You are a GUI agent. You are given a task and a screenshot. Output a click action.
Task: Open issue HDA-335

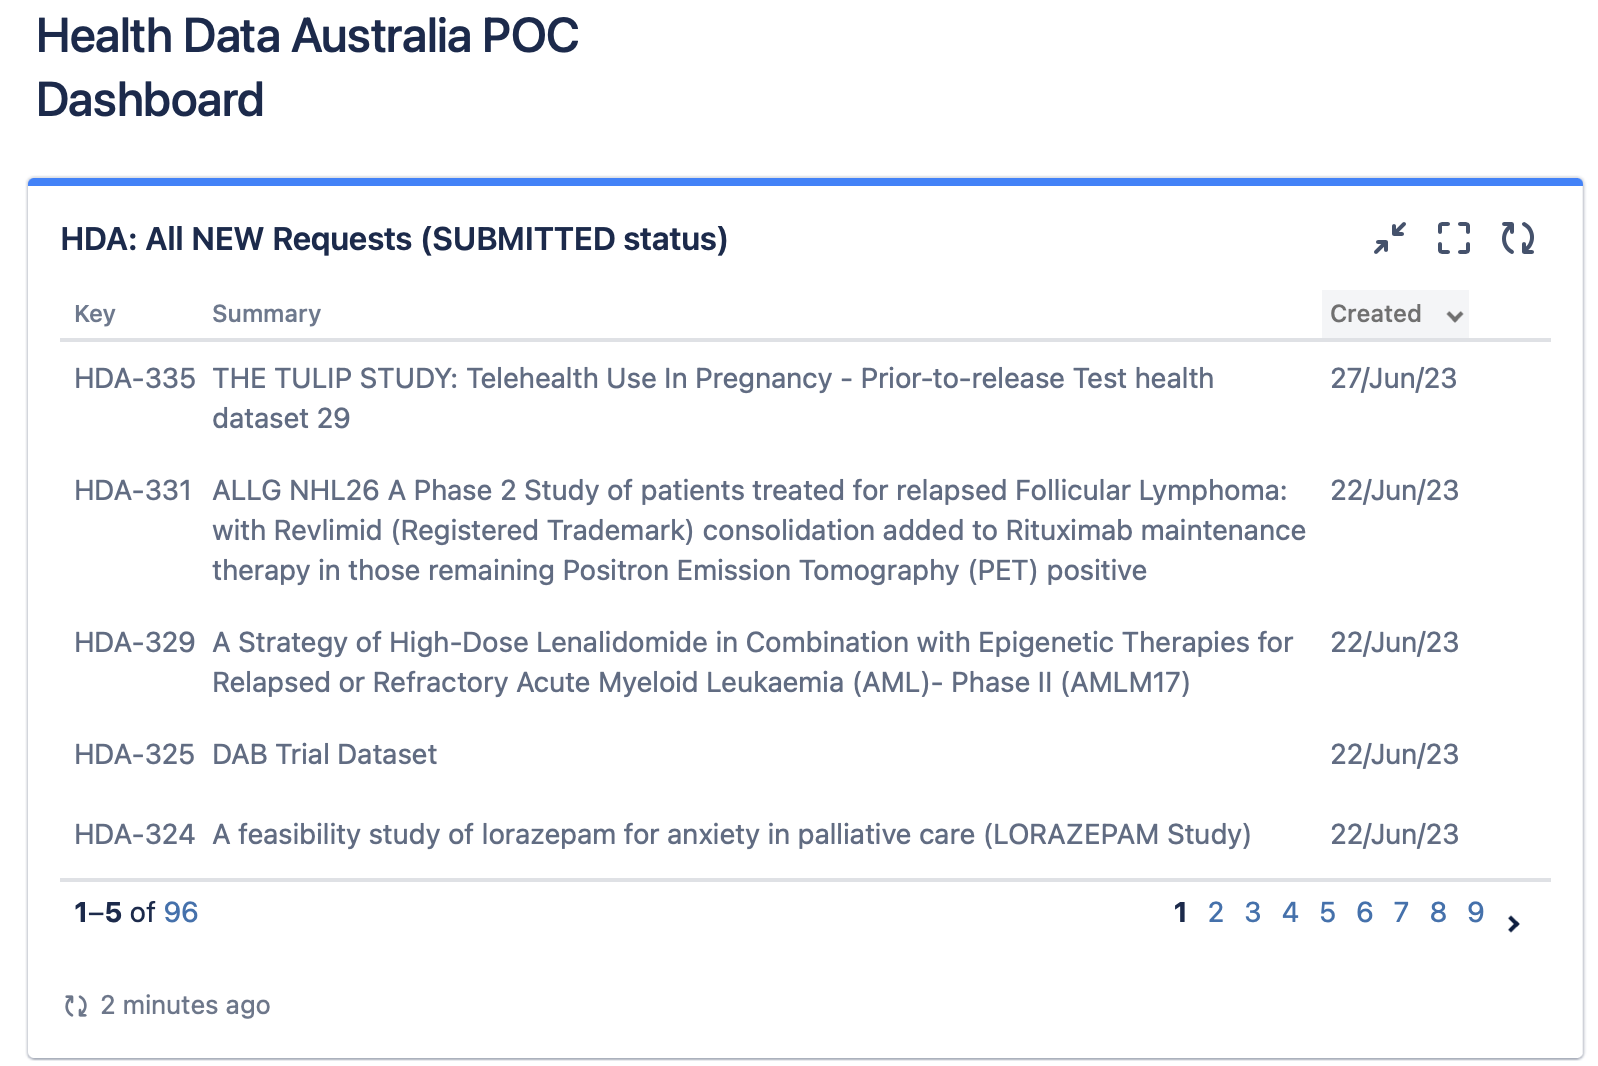pyautogui.click(x=134, y=379)
